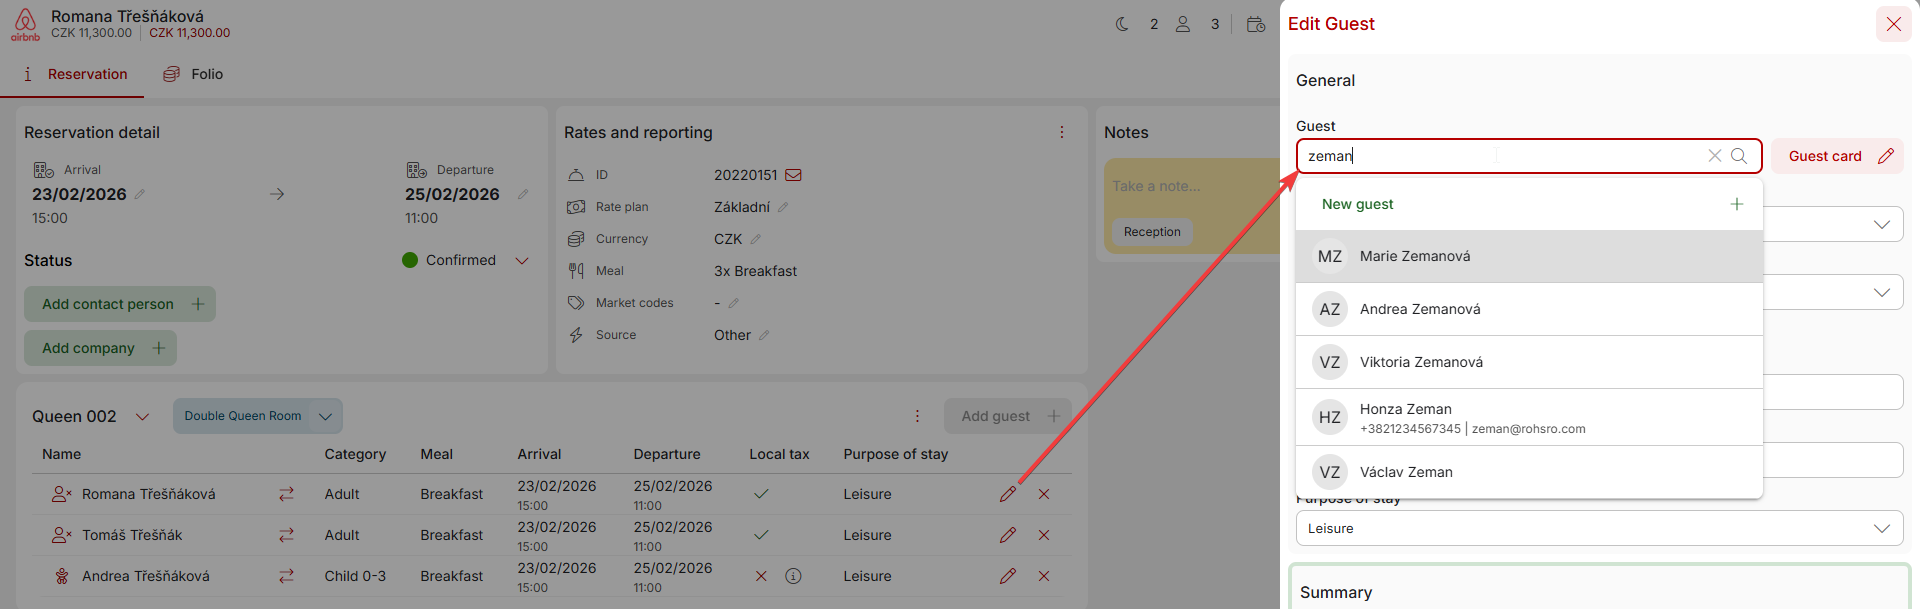
Task: Toggle local tax checkmark for Tomáš Třešňák
Action: point(761,535)
